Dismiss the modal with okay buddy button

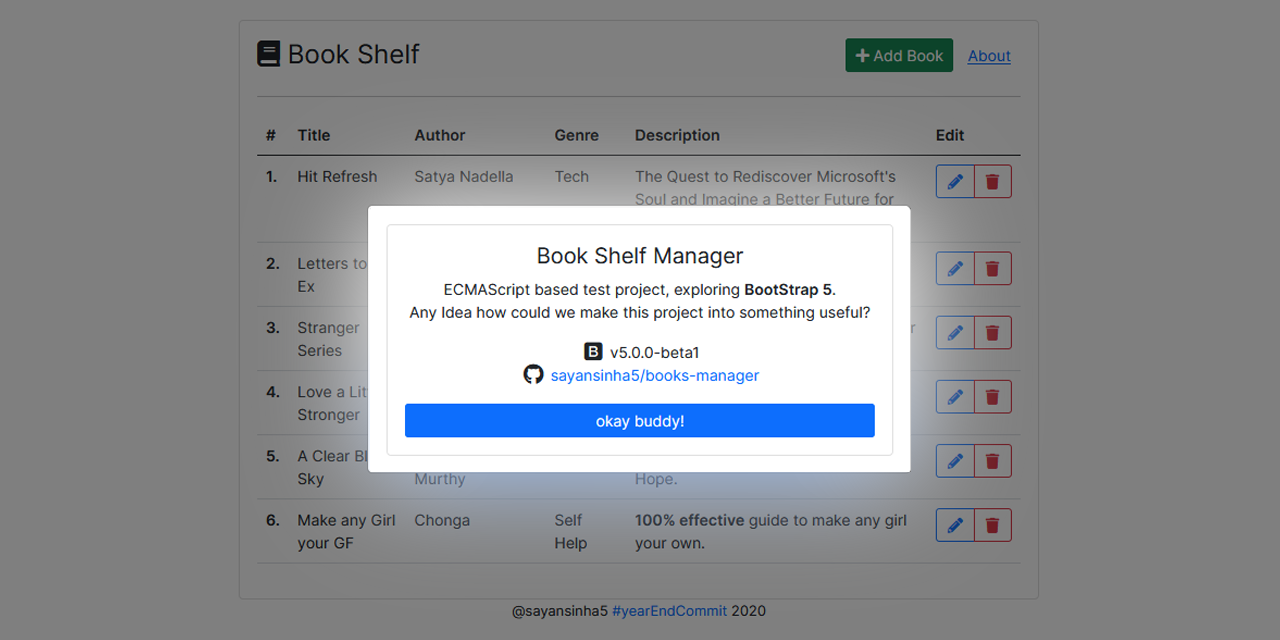639,420
